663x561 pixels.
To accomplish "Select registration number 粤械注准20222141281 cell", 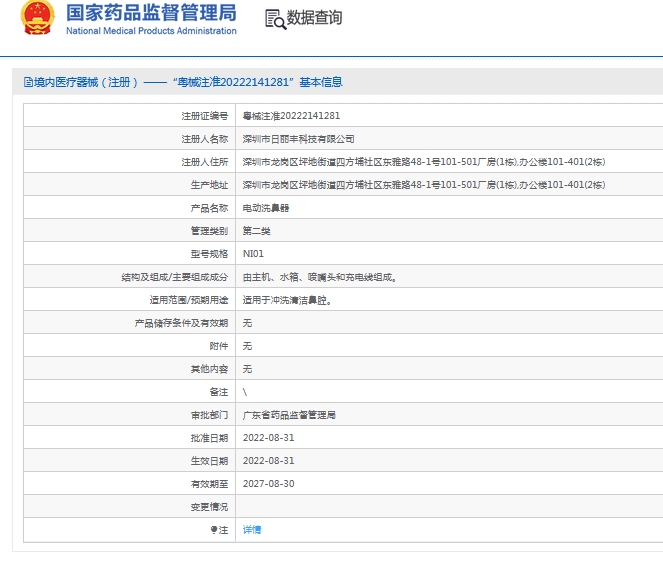I will [x=291, y=116].
